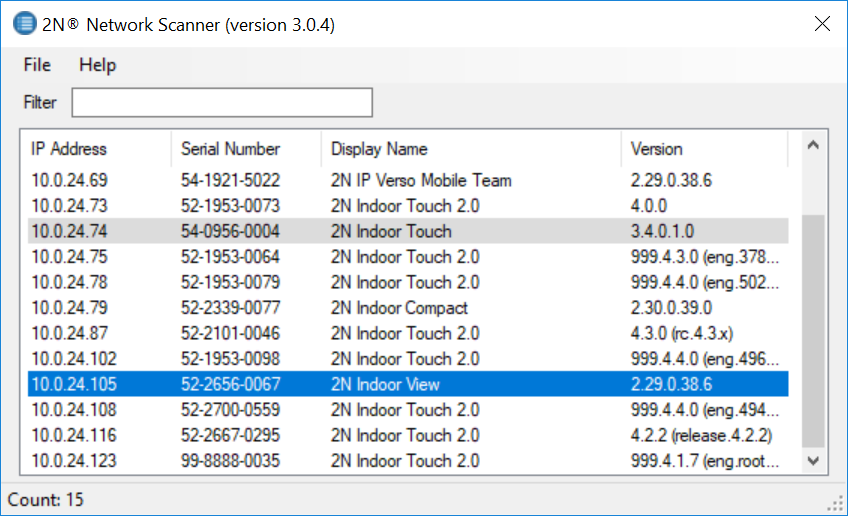This screenshot has width=848, height=516.
Task: Click the 2N Indoor Compact display name
Action: tap(399, 307)
